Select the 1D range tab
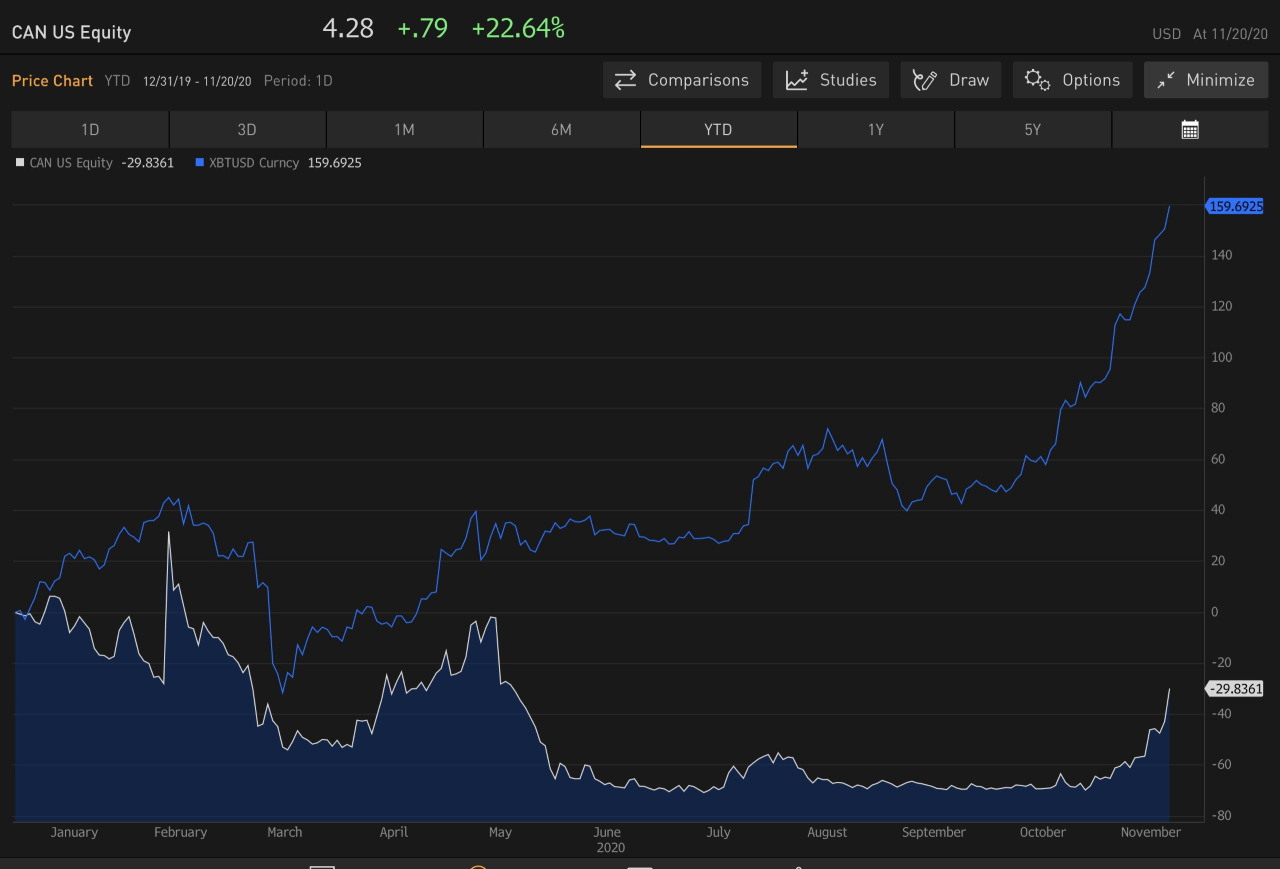Image resolution: width=1280 pixels, height=869 pixels. point(90,129)
